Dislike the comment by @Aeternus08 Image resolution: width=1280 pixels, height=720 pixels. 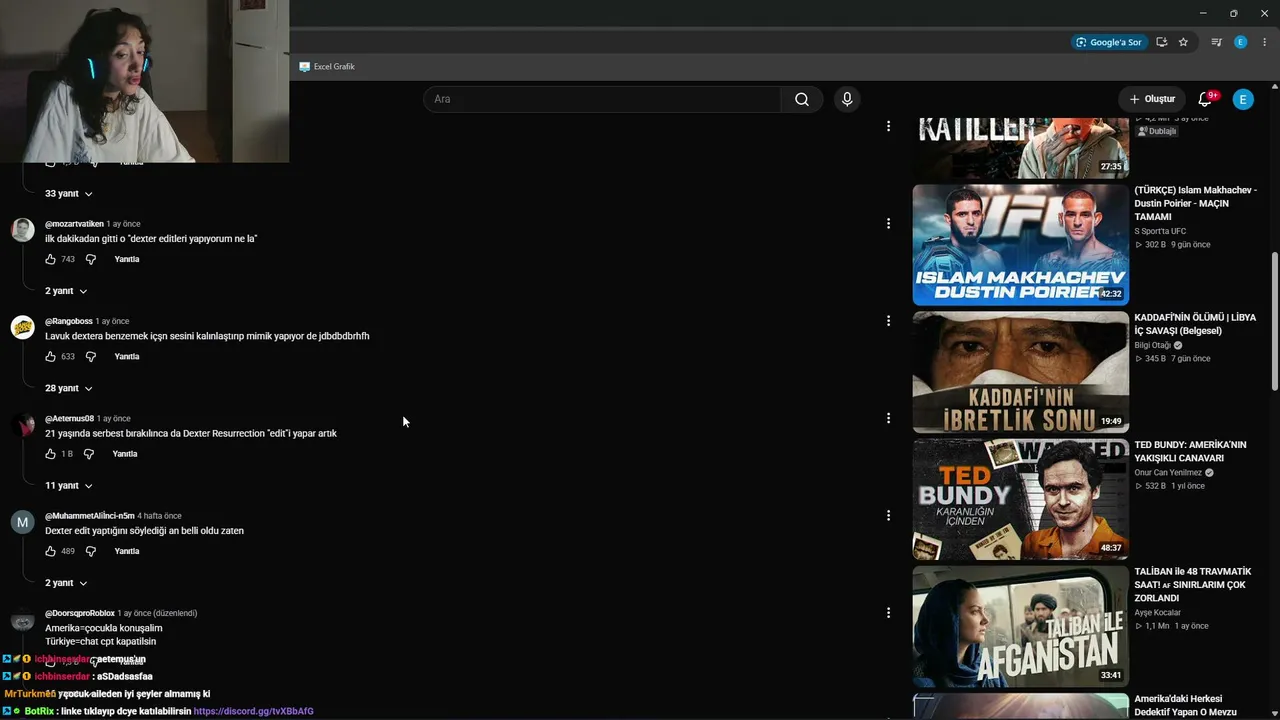[x=88, y=454]
